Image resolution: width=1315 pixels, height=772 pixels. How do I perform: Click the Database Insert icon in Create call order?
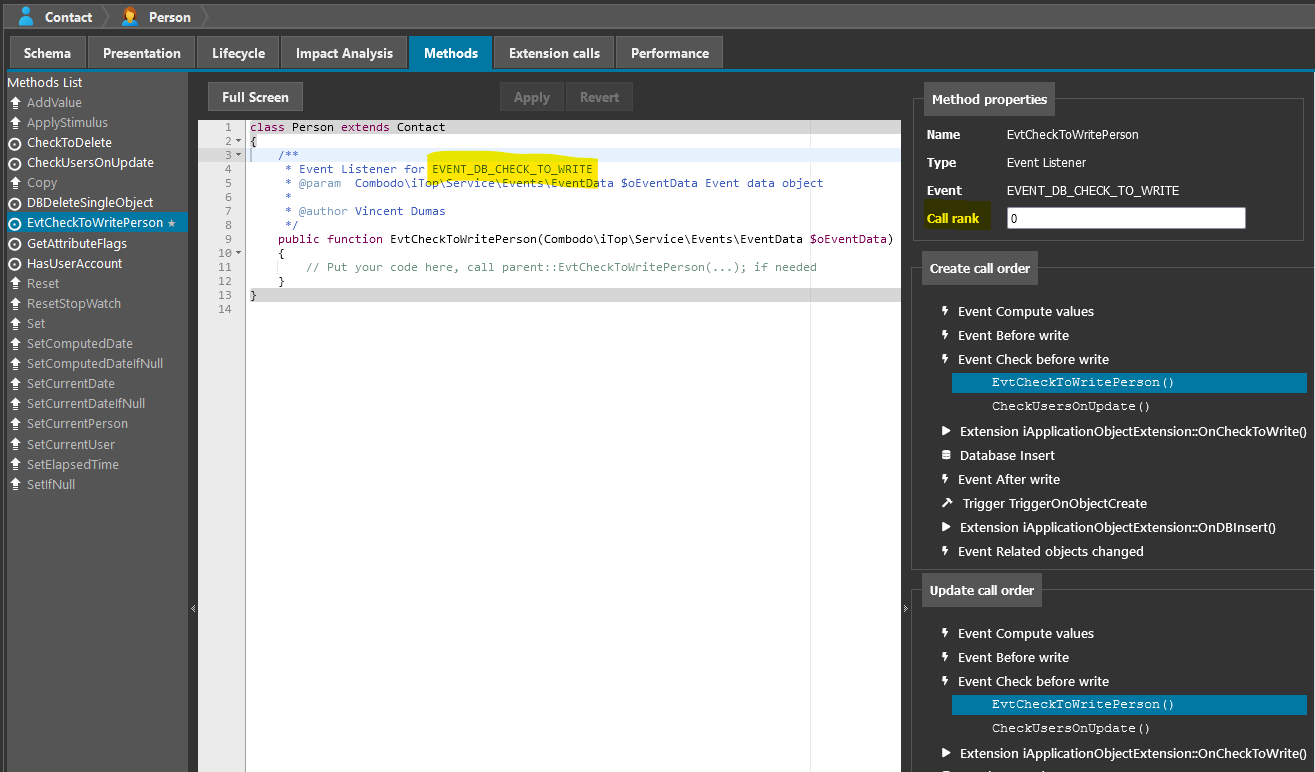(x=946, y=455)
